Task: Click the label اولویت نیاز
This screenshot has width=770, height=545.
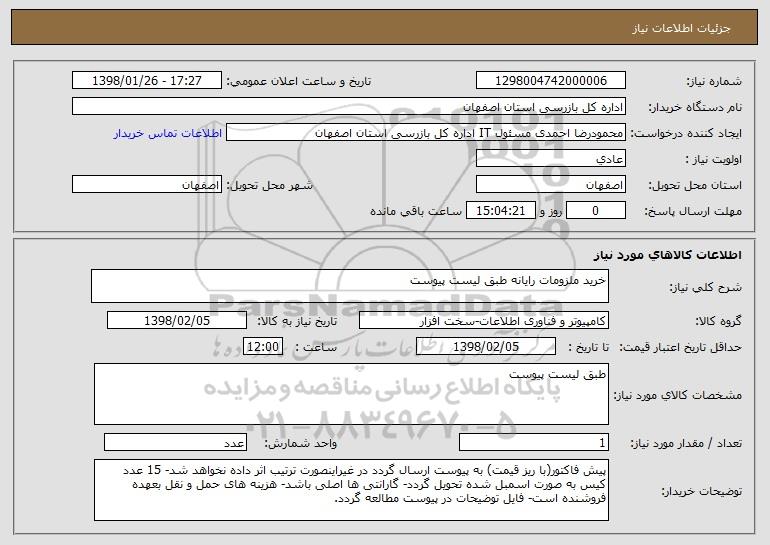Action: pos(714,159)
